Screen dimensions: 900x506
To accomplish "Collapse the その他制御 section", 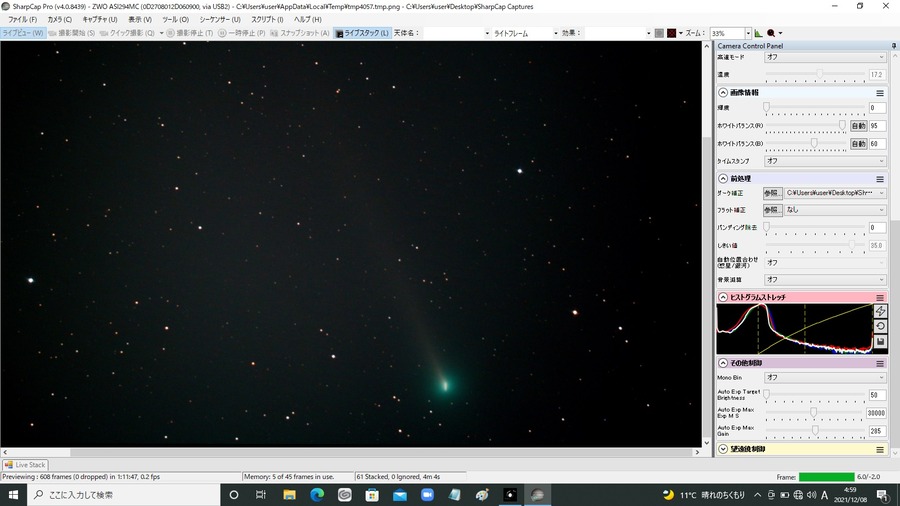I will [723, 364].
